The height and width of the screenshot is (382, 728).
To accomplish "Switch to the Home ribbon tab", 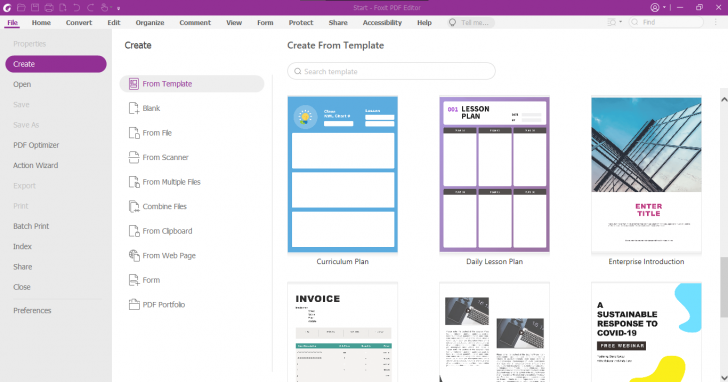I will pos(41,22).
